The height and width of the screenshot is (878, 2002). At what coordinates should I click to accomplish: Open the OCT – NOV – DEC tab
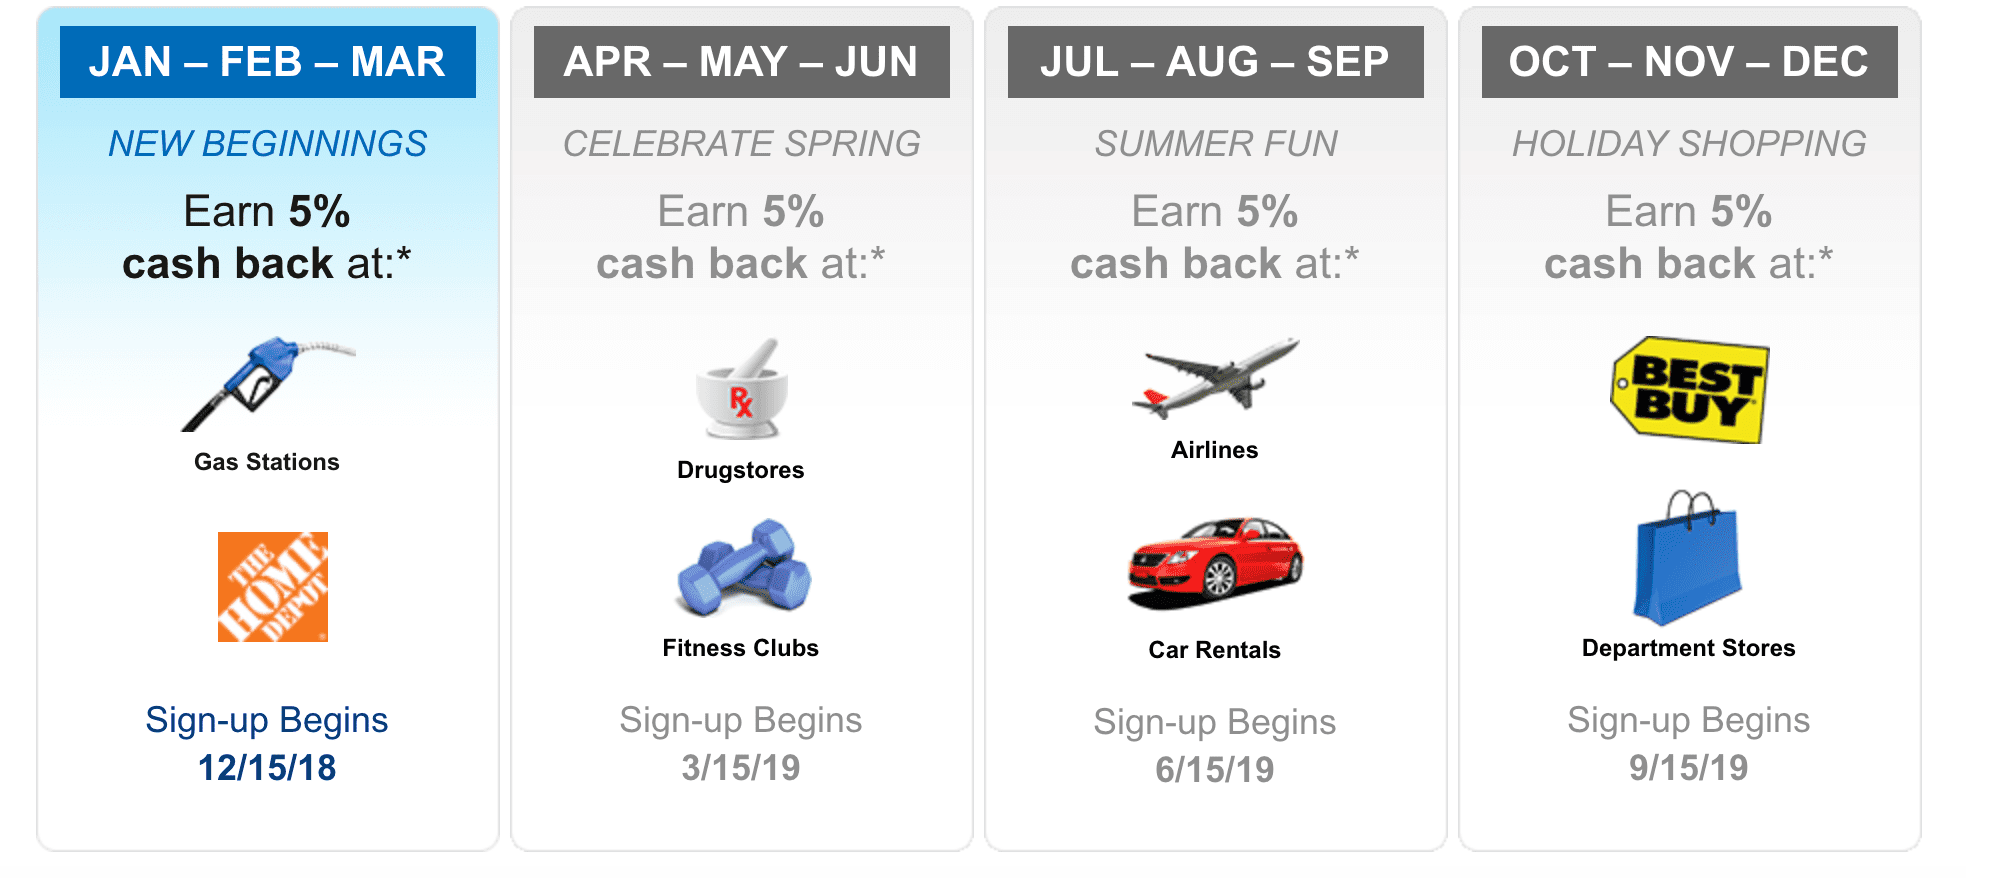1690,62
